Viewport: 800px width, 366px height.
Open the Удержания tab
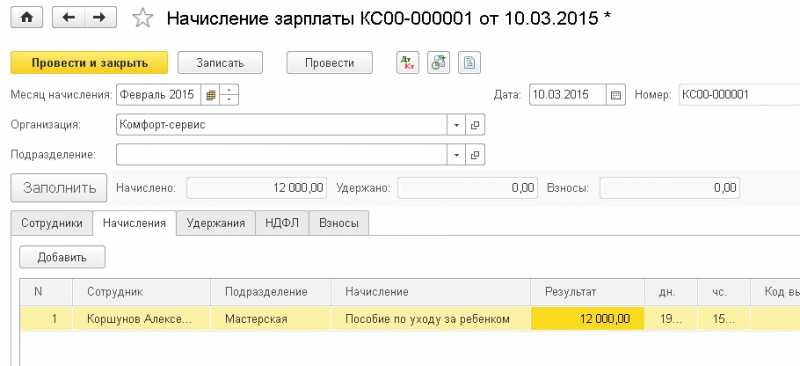(215, 223)
